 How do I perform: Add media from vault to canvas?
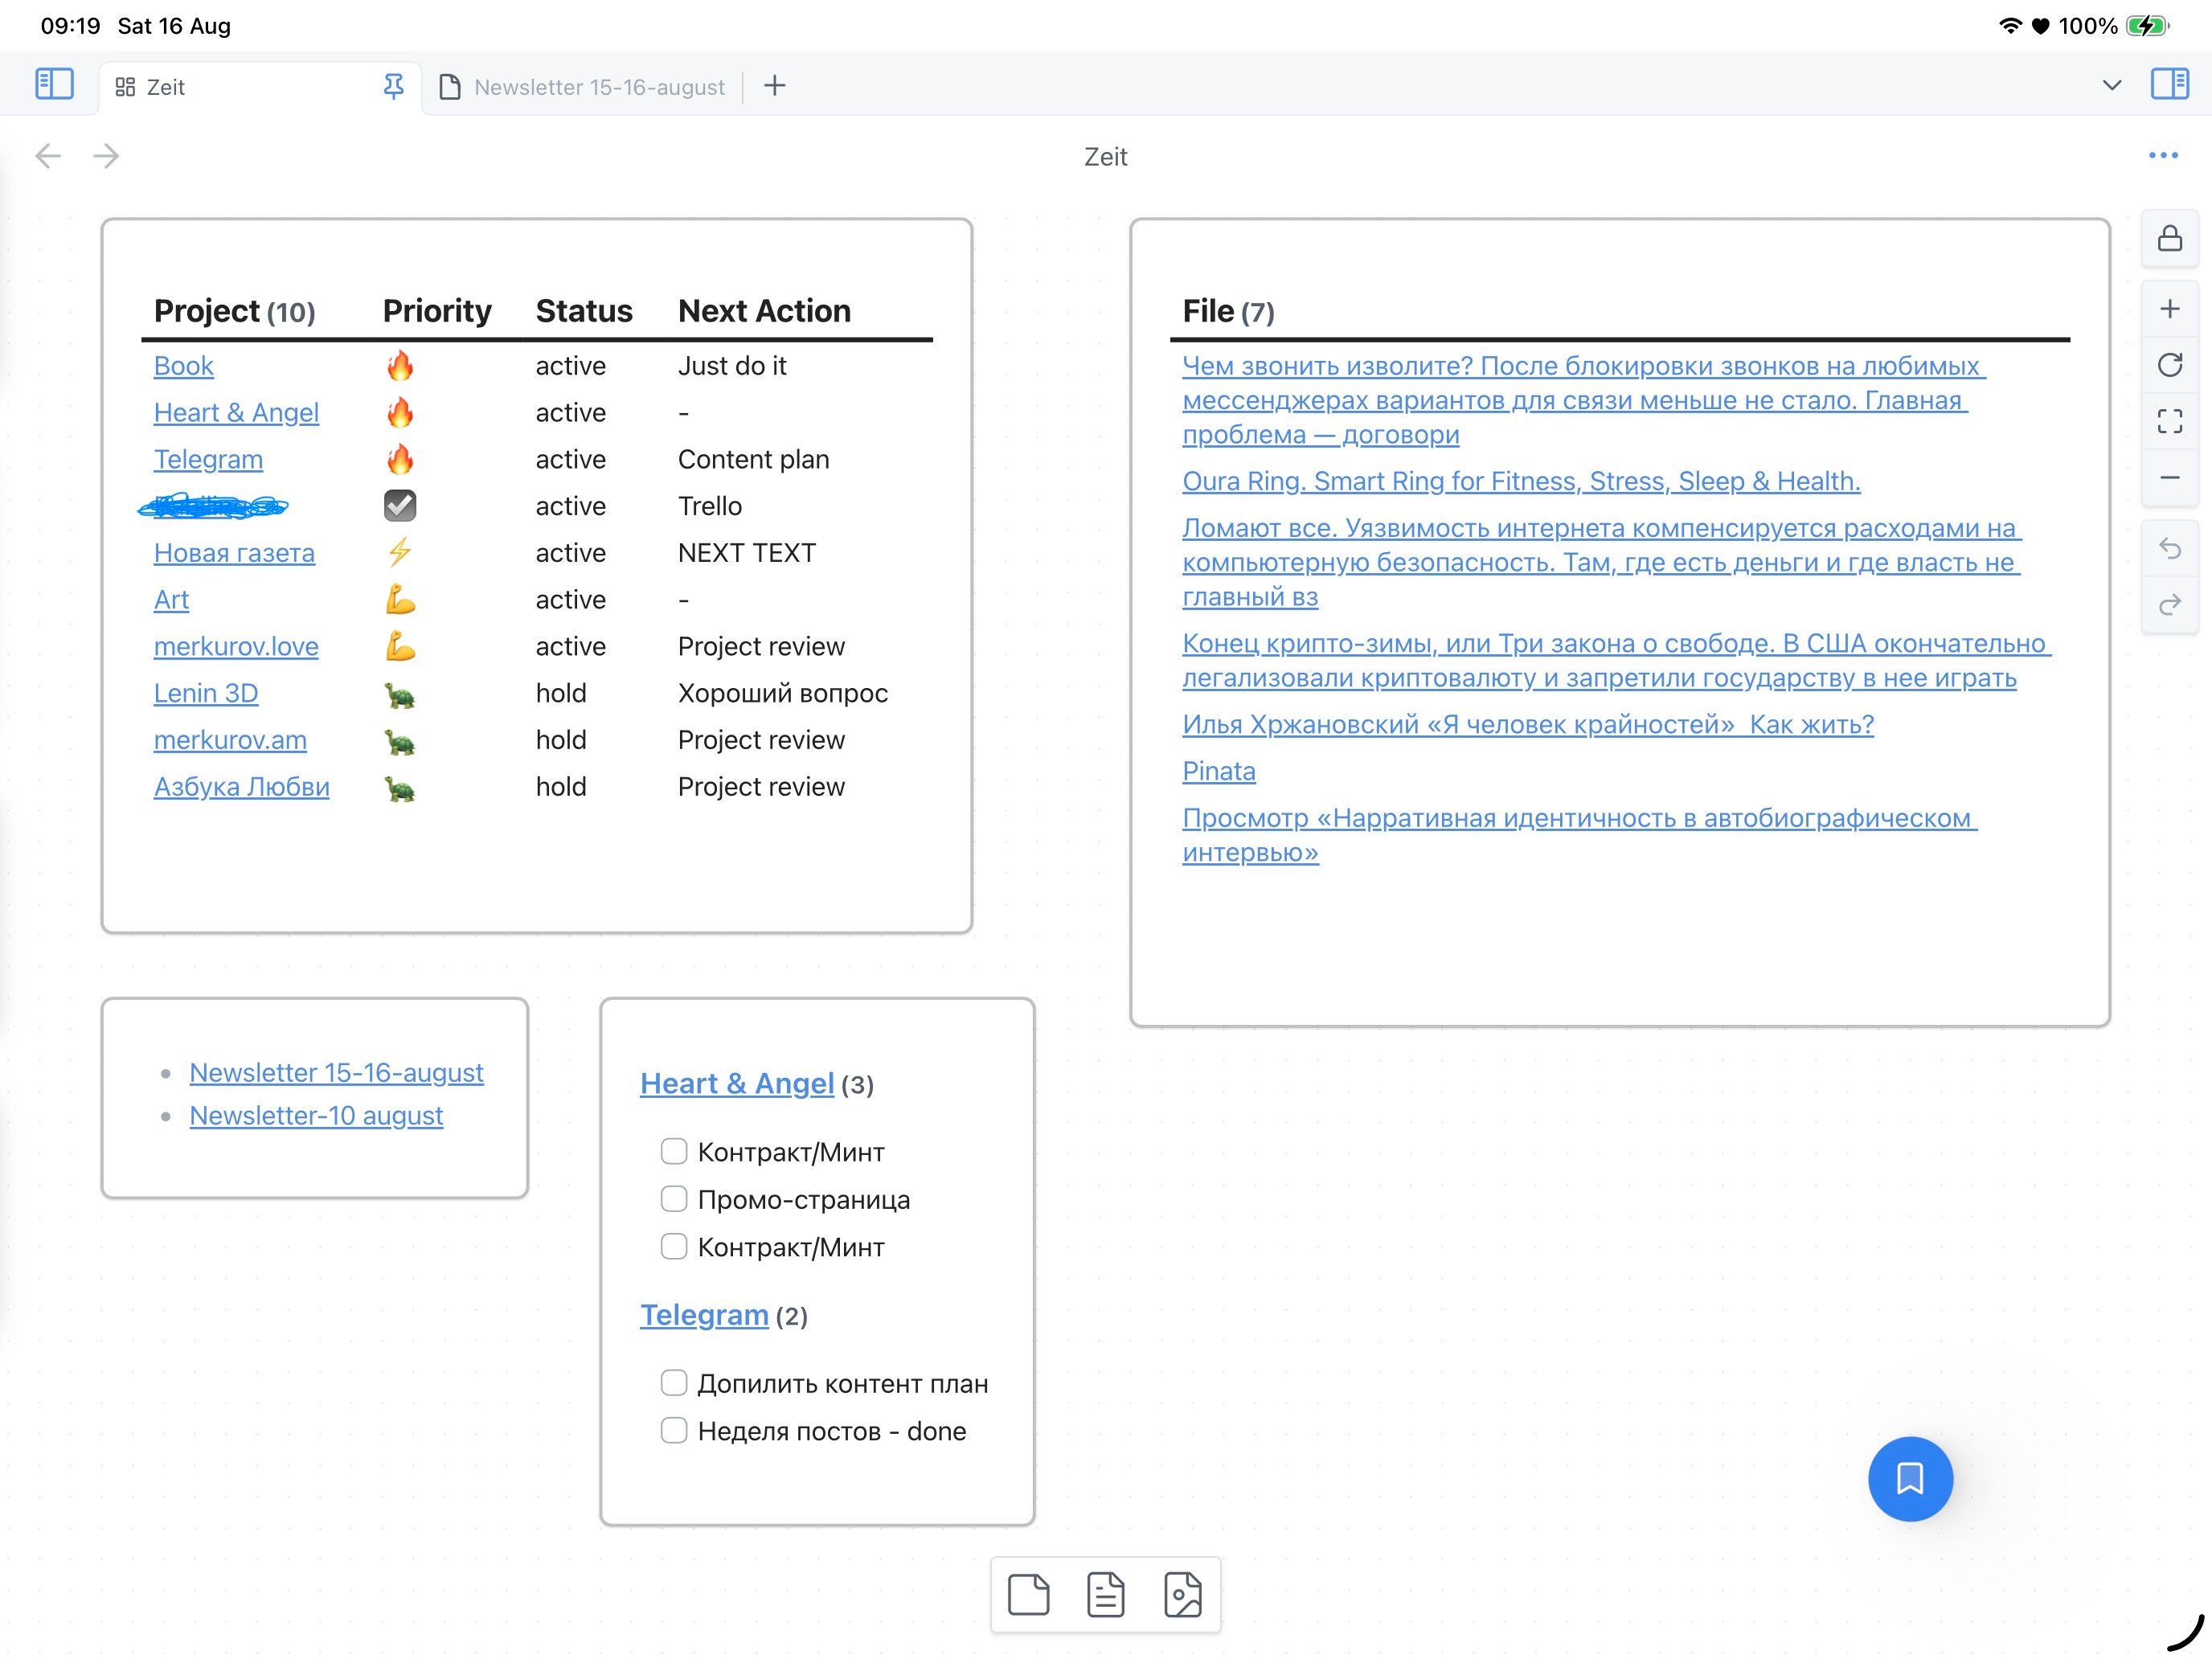(x=1182, y=1594)
